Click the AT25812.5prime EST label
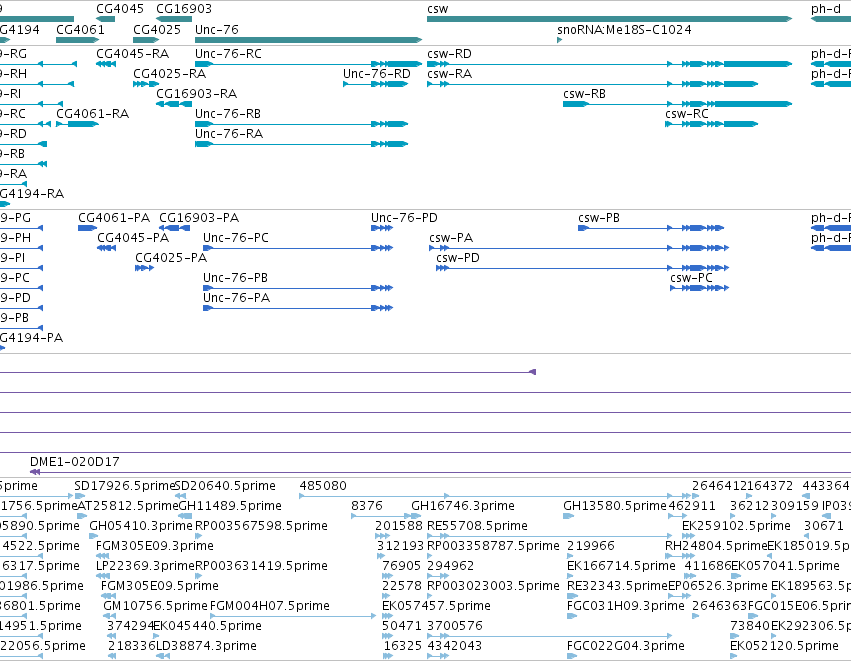 (128, 506)
